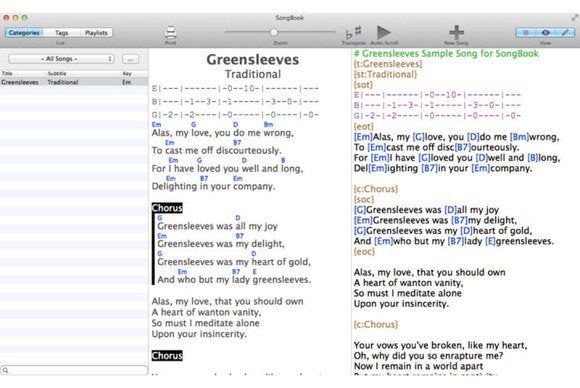Click viewer line 'Alas, my love, you do me wrong,'

tap(222, 132)
